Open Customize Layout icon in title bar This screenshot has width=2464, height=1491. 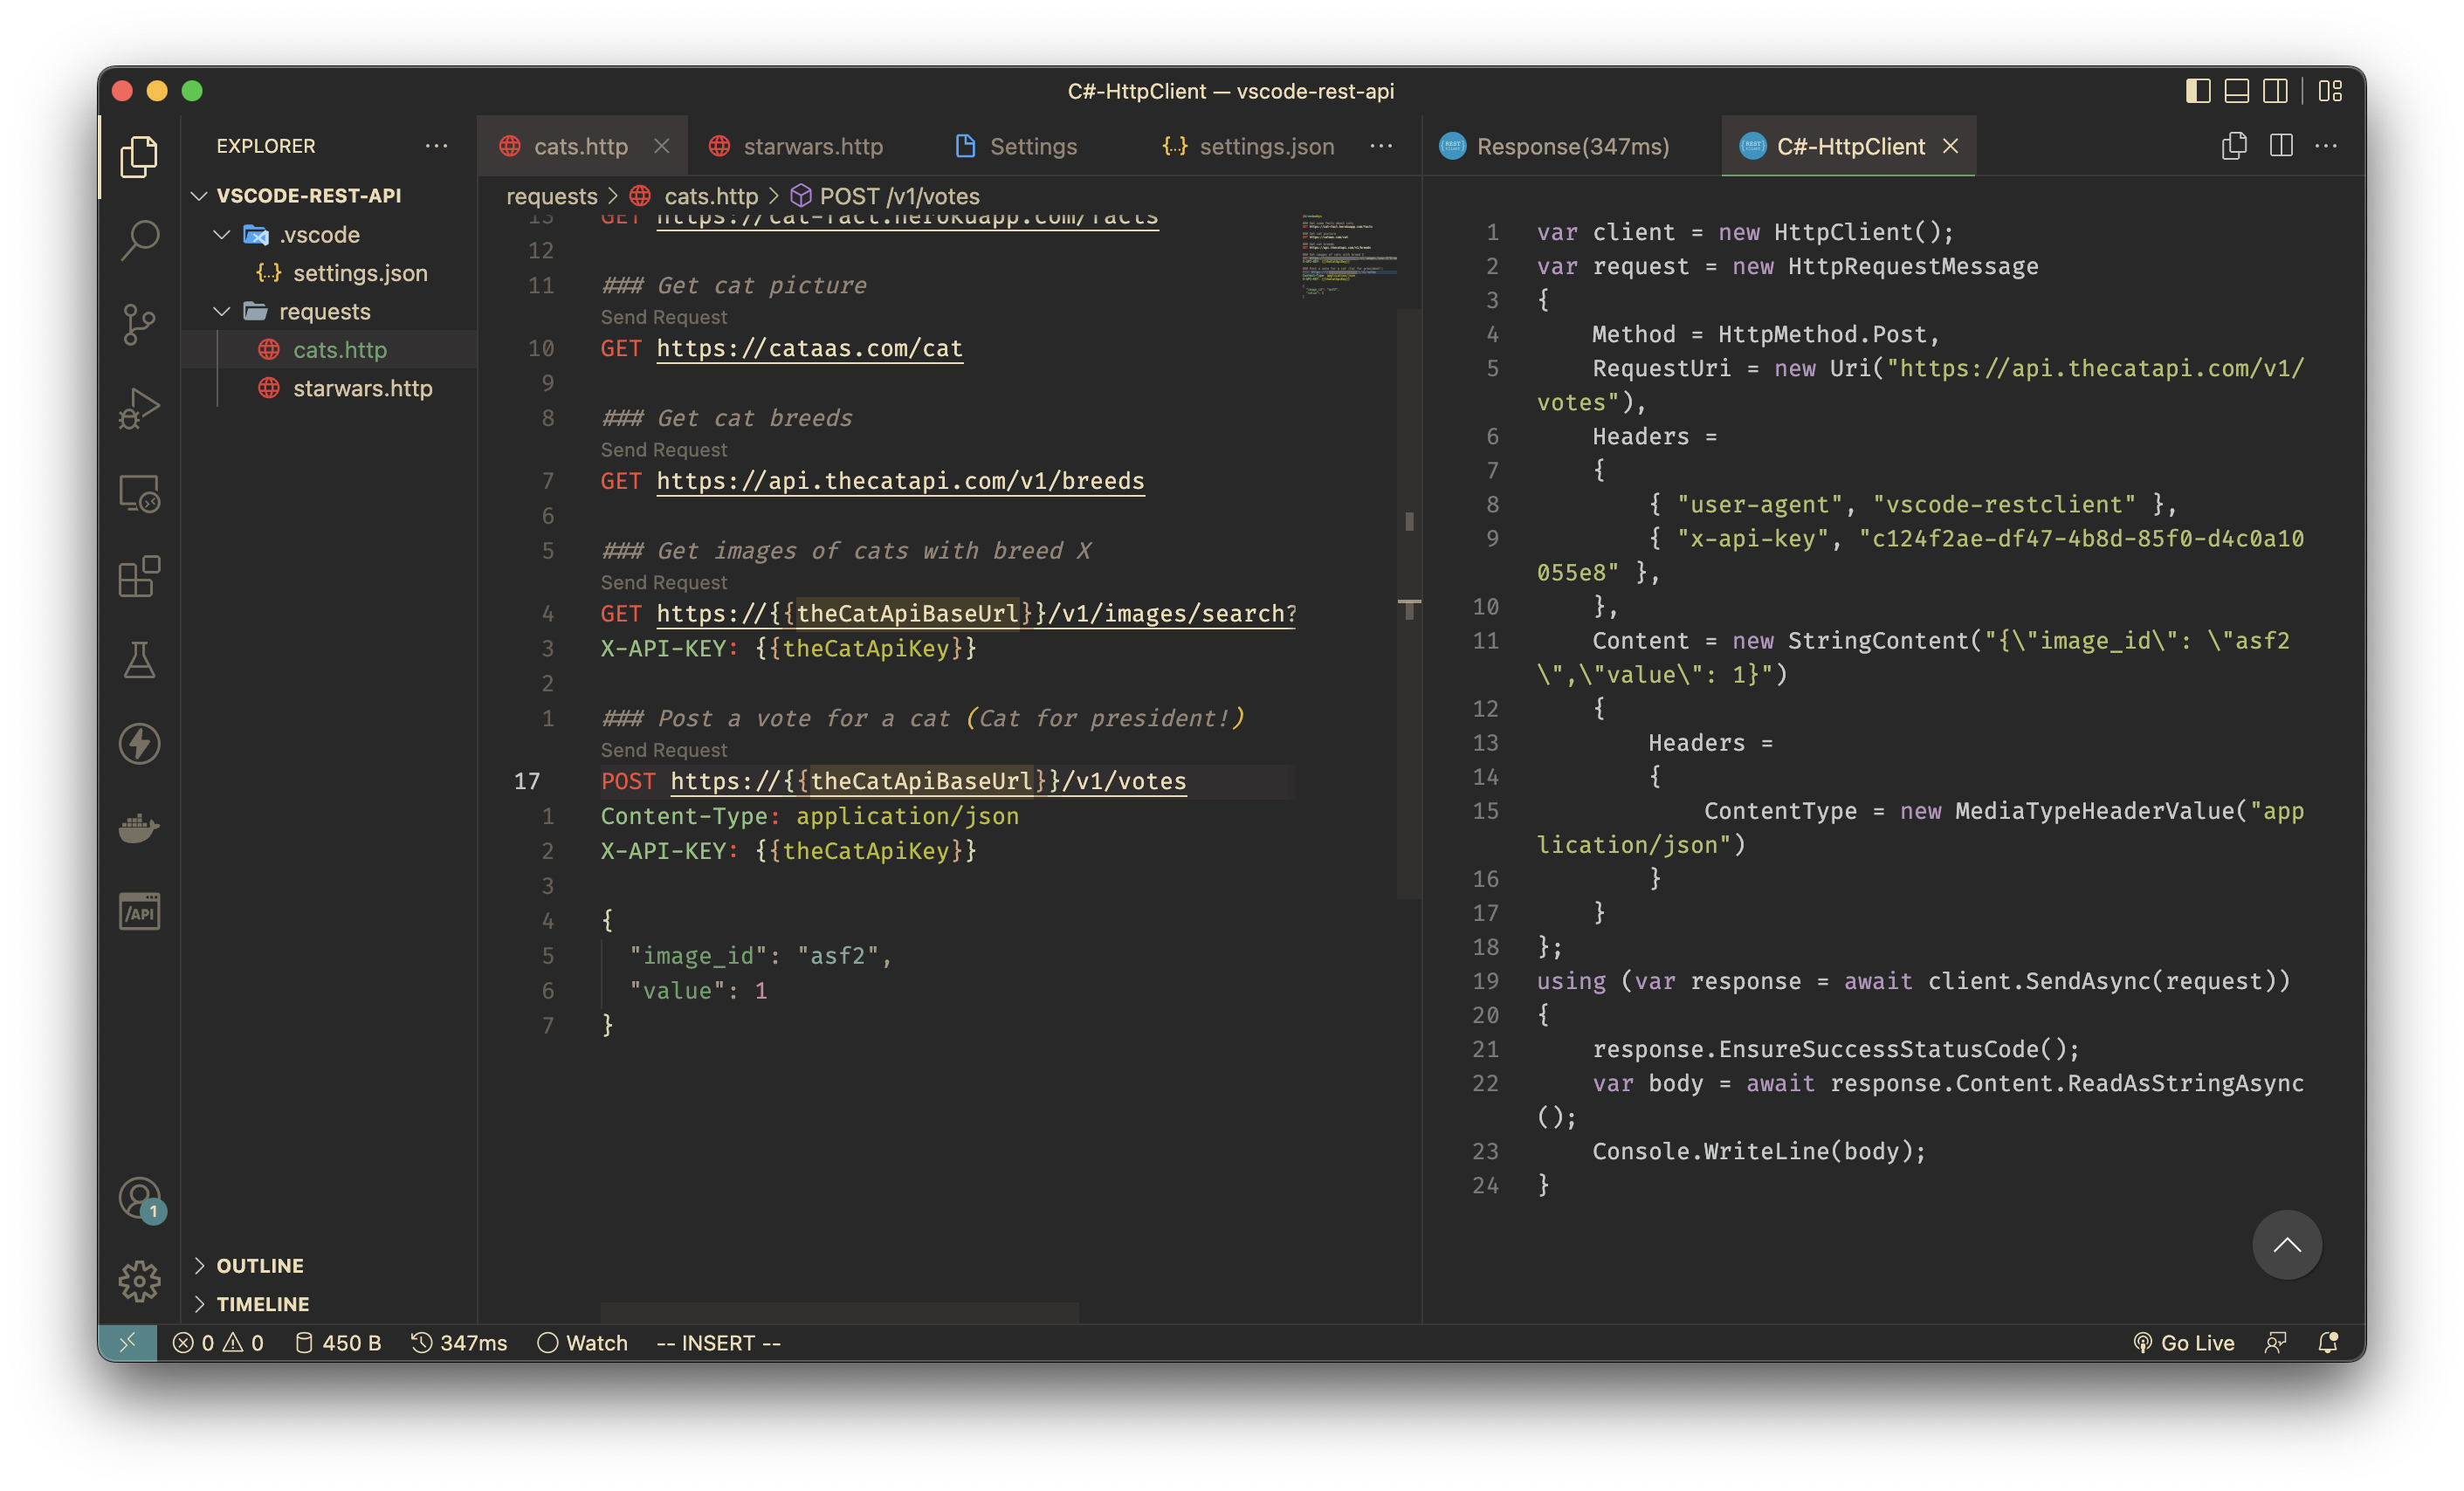coord(2331,91)
